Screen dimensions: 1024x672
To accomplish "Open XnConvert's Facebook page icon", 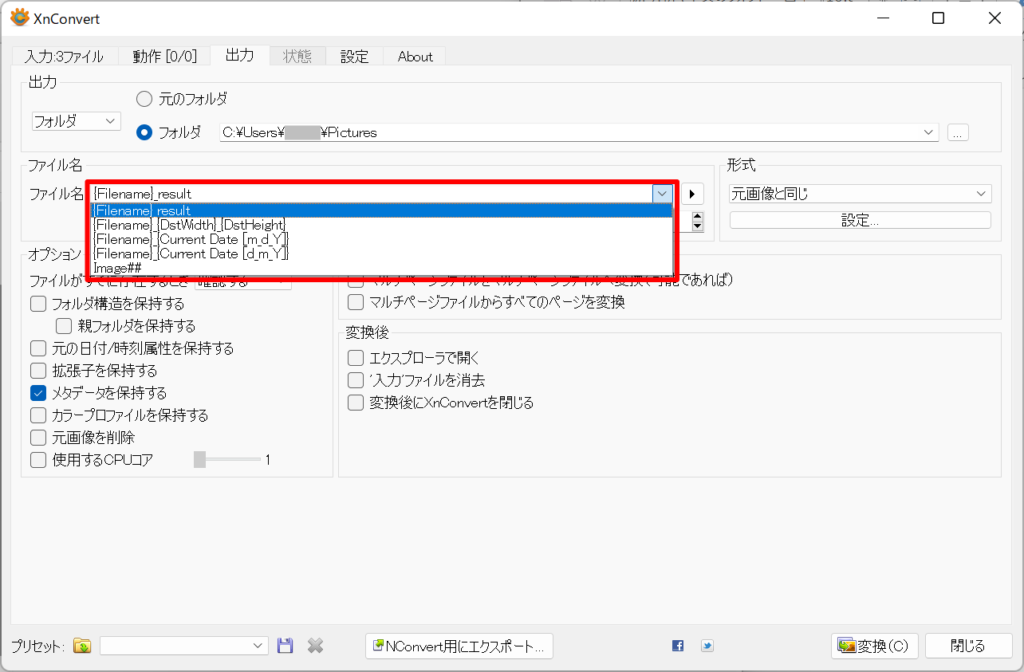I will (x=678, y=645).
